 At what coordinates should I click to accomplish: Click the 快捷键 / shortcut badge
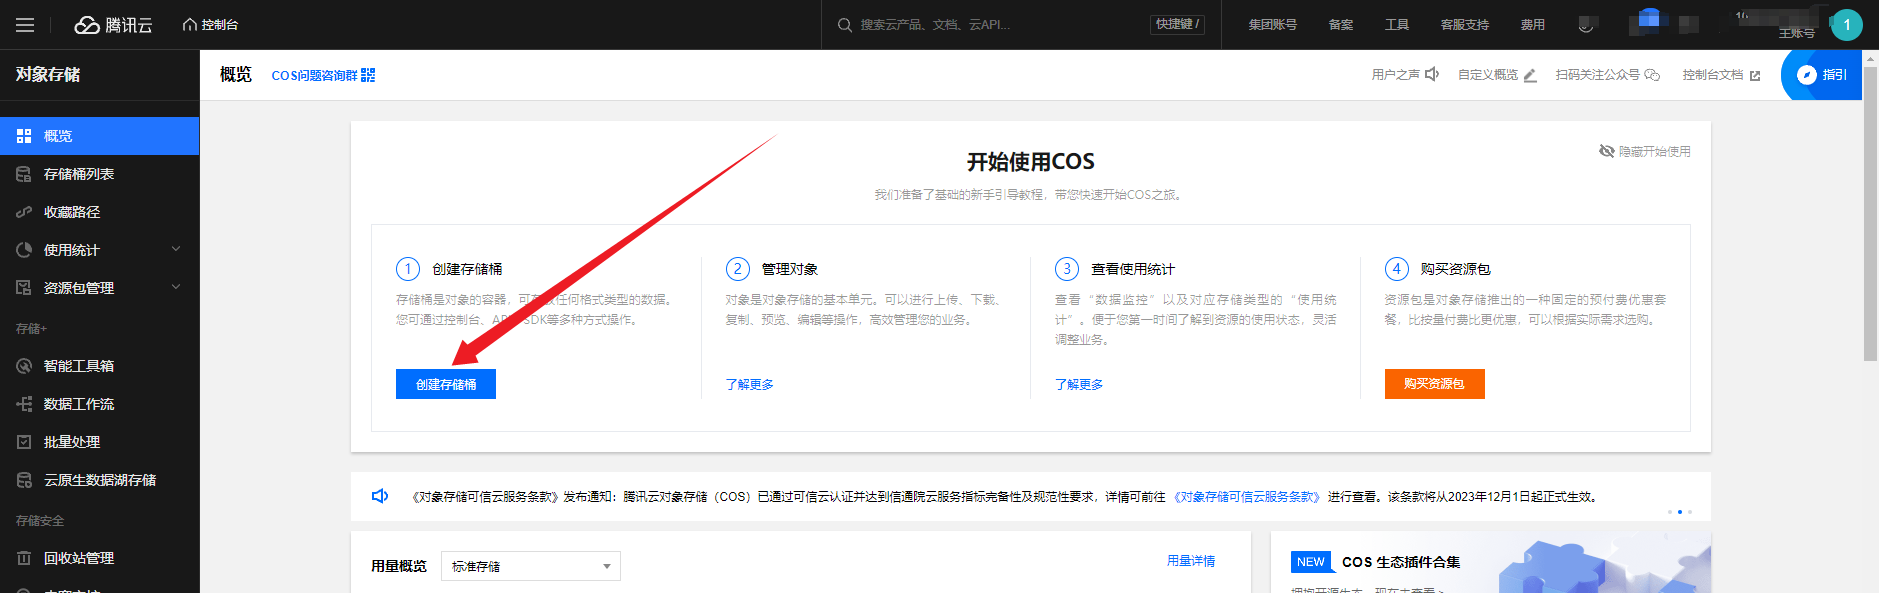tap(1177, 24)
